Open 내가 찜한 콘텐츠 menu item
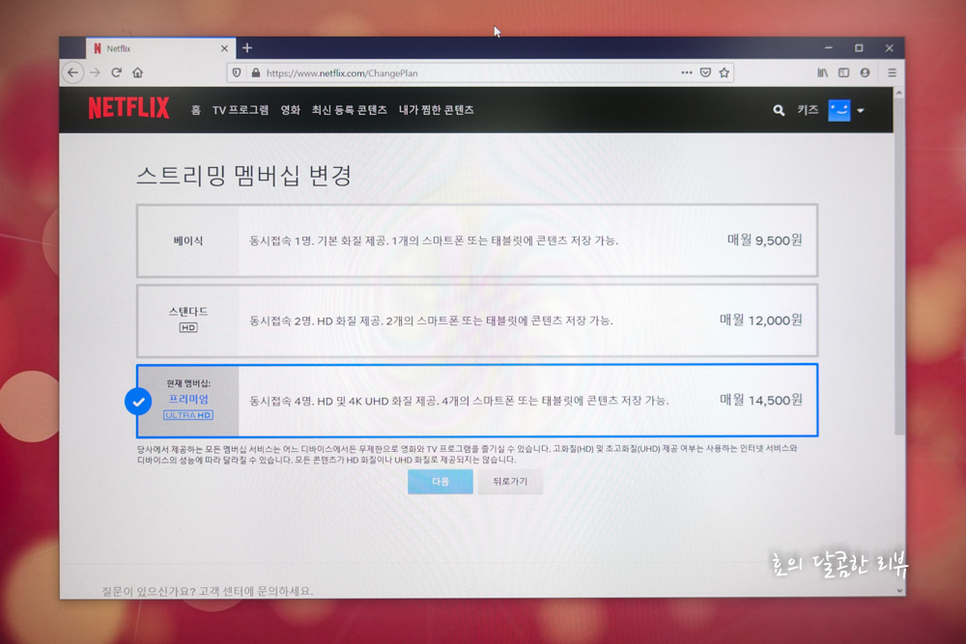Screen dimensions: 966x644 (436, 110)
